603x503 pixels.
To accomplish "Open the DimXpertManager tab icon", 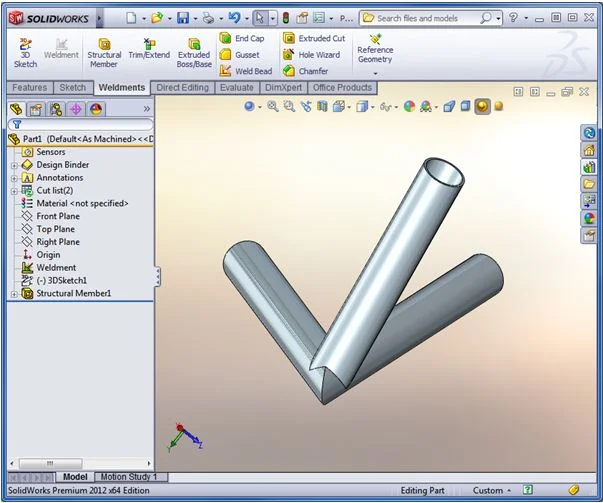I will (76, 109).
